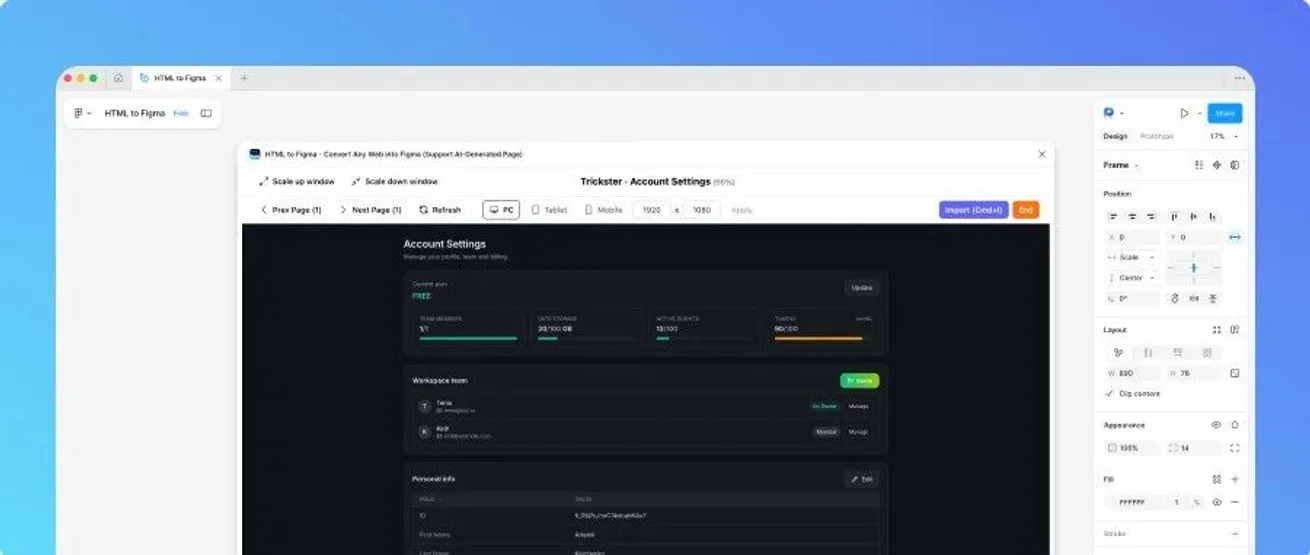Align bottom icon in Position section
This screenshot has width=1310, height=555.
tap(1212, 216)
